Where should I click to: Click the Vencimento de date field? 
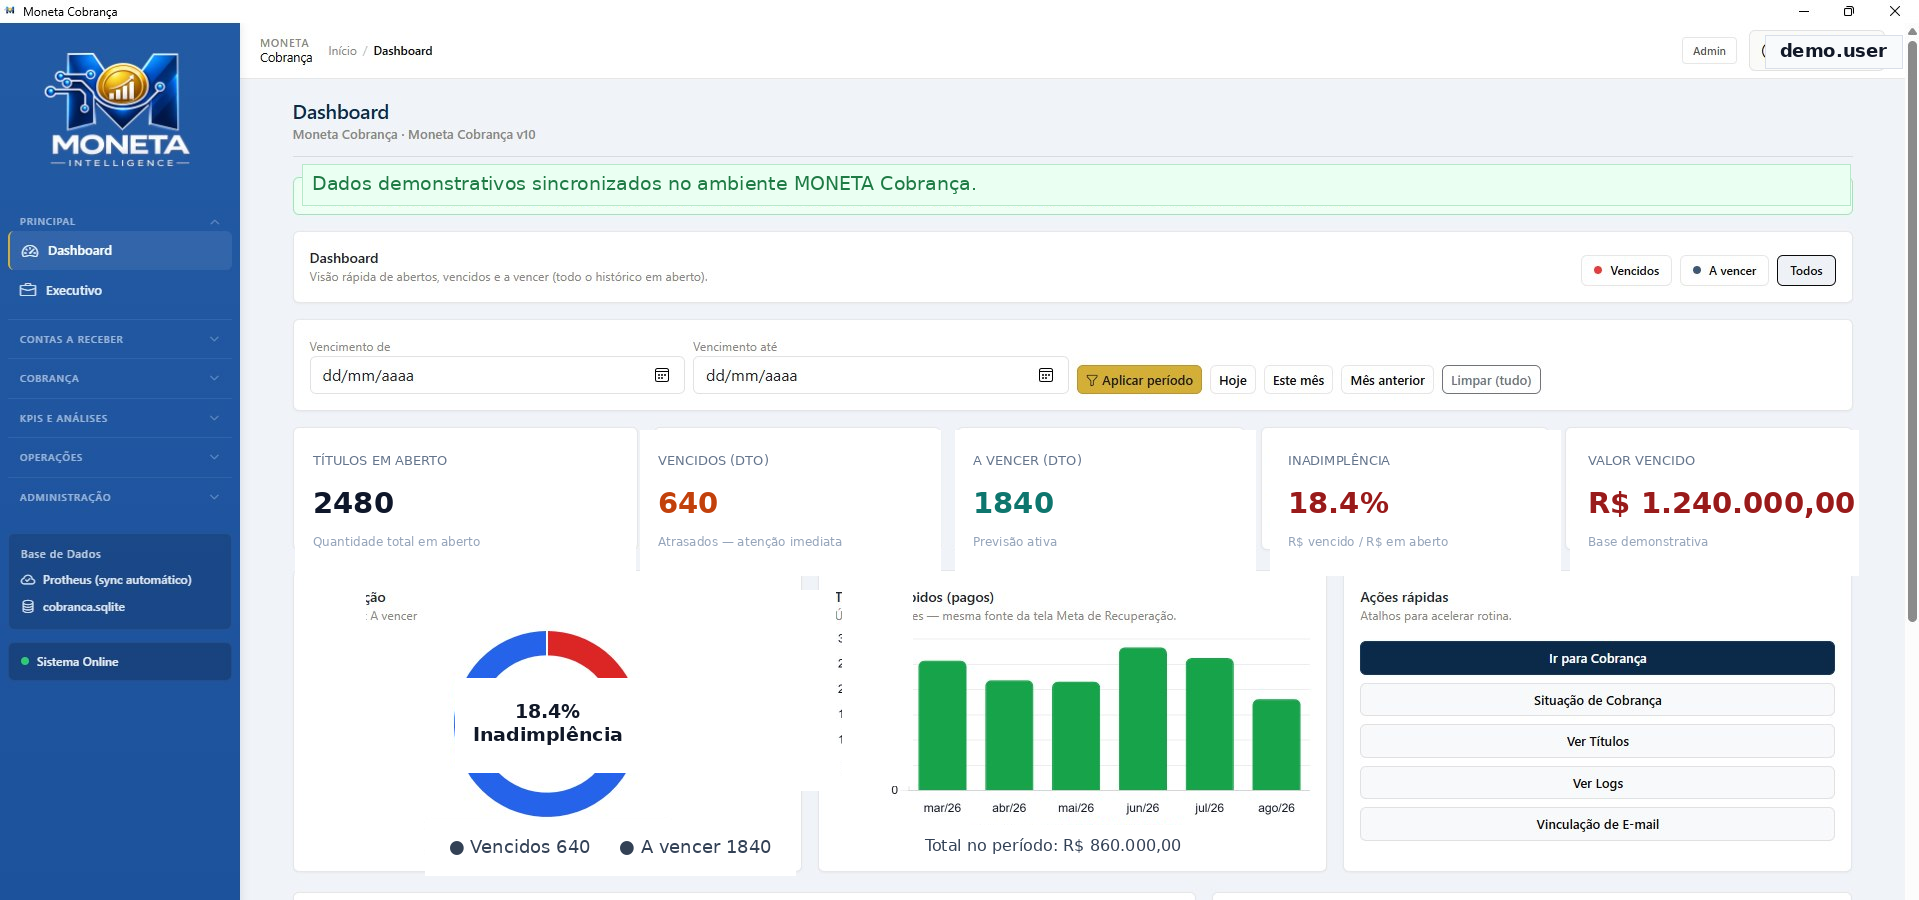pyautogui.click(x=497, y=375)
